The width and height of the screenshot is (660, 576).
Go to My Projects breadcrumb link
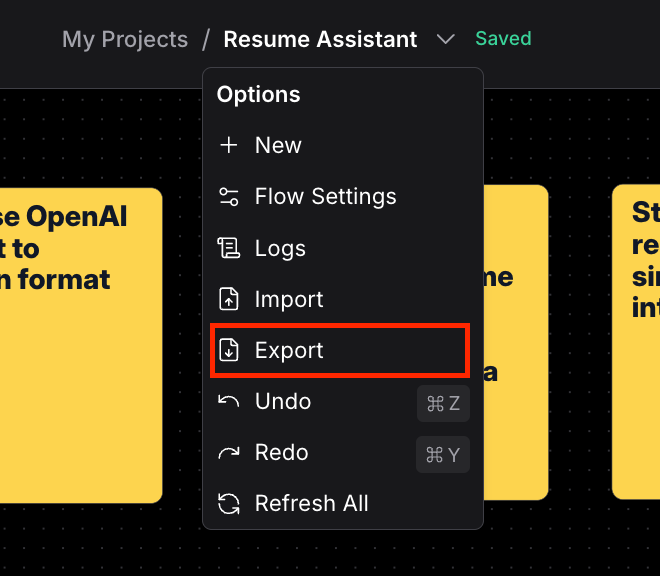pos(125,40)
